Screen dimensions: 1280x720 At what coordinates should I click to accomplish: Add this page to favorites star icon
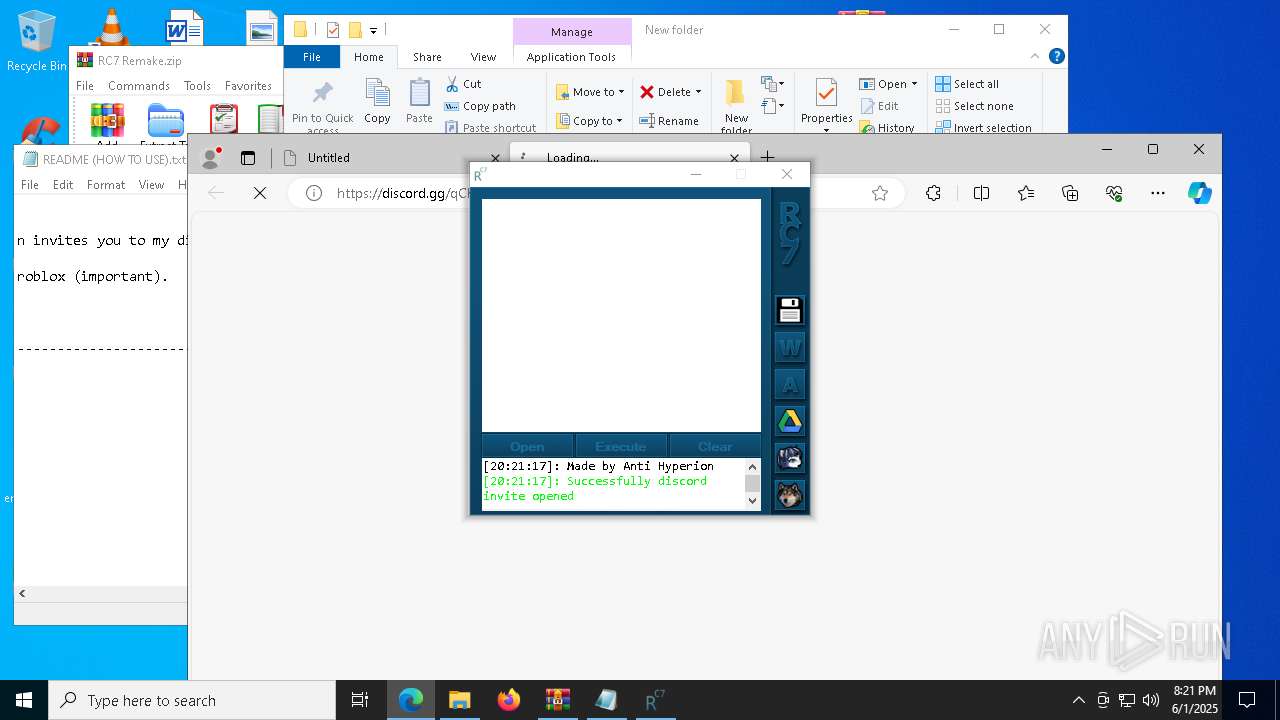[880, 193]
